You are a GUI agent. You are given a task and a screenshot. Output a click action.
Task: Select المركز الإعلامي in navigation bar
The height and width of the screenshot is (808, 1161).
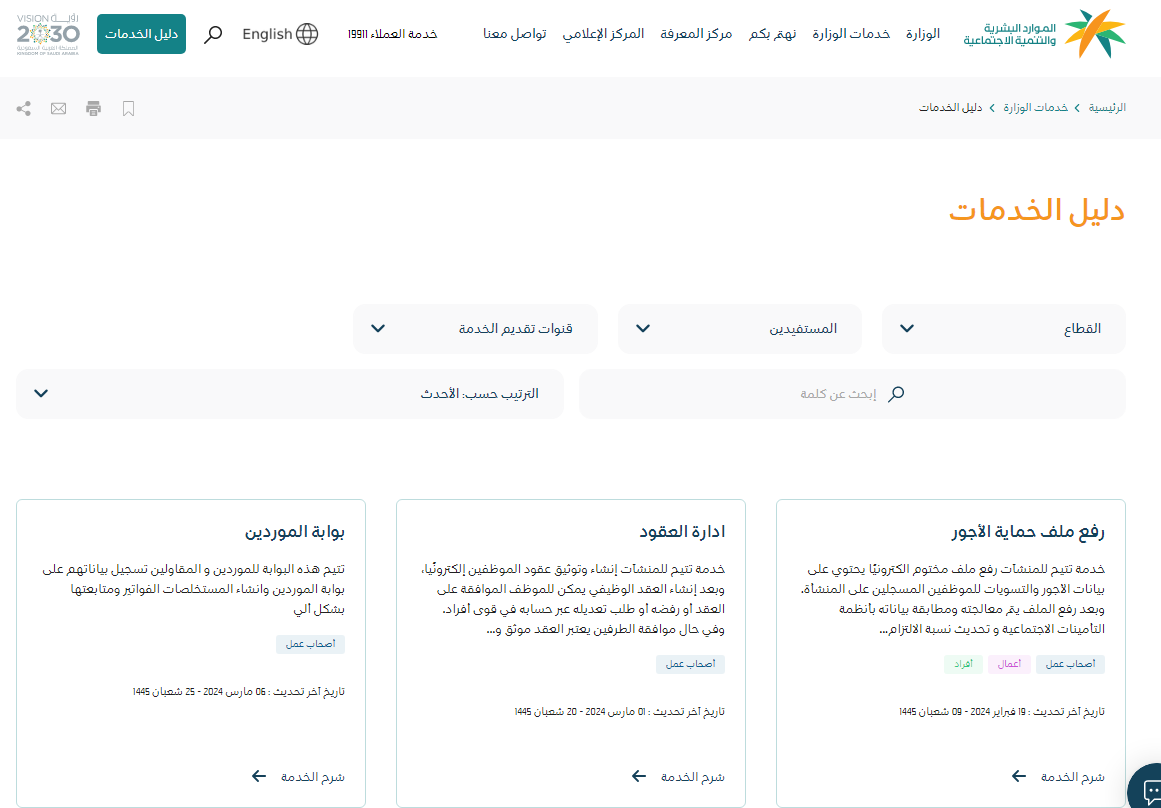(x=603, y=34)
